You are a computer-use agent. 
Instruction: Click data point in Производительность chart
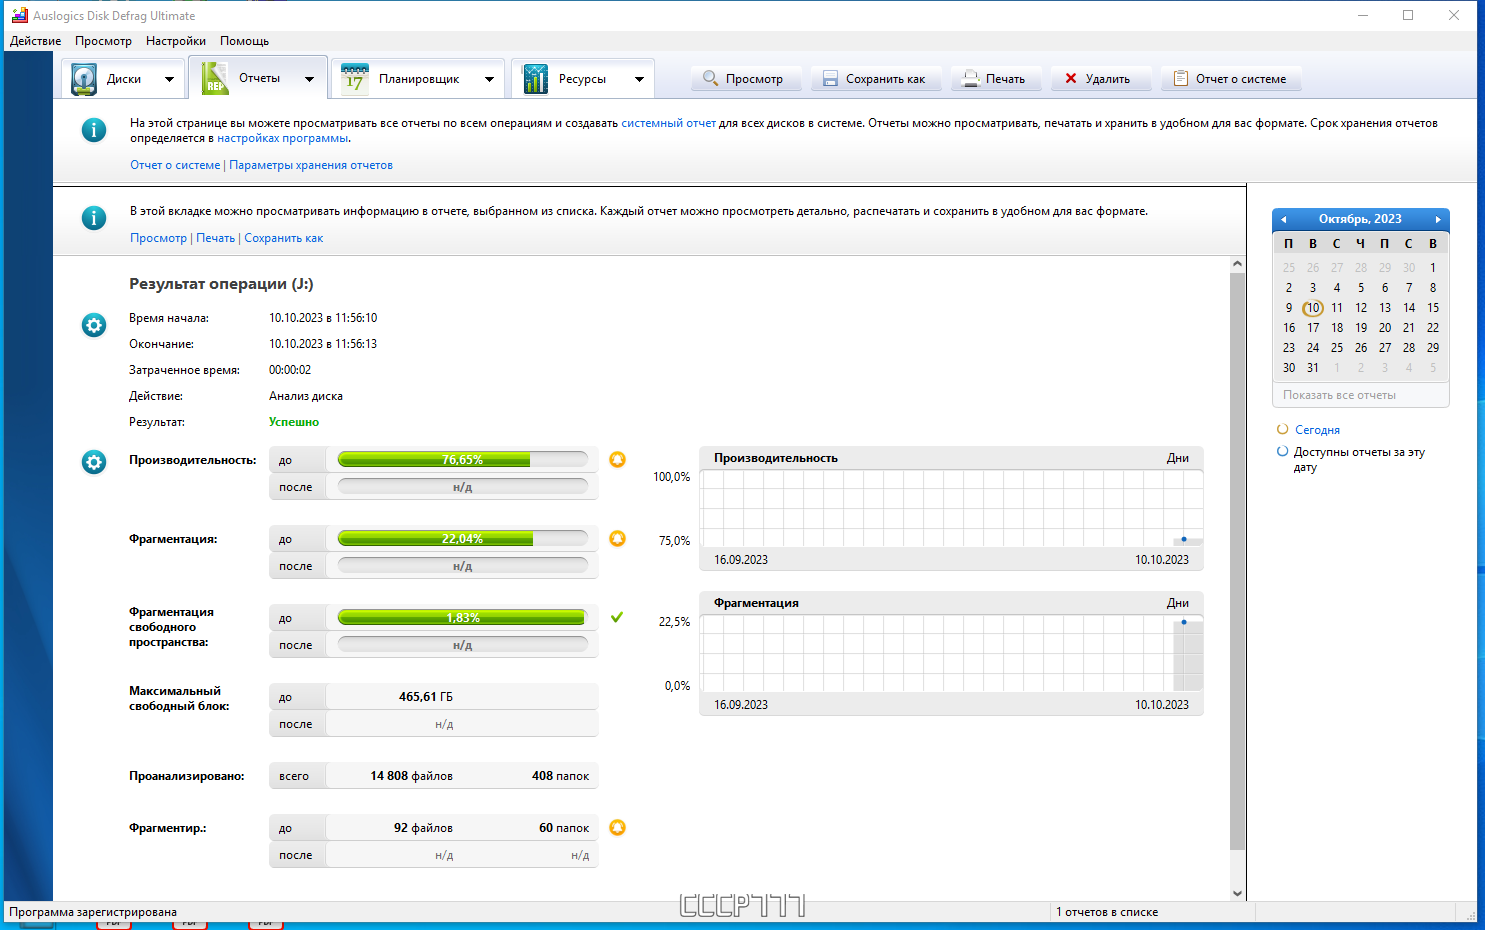pos(1184,539)
